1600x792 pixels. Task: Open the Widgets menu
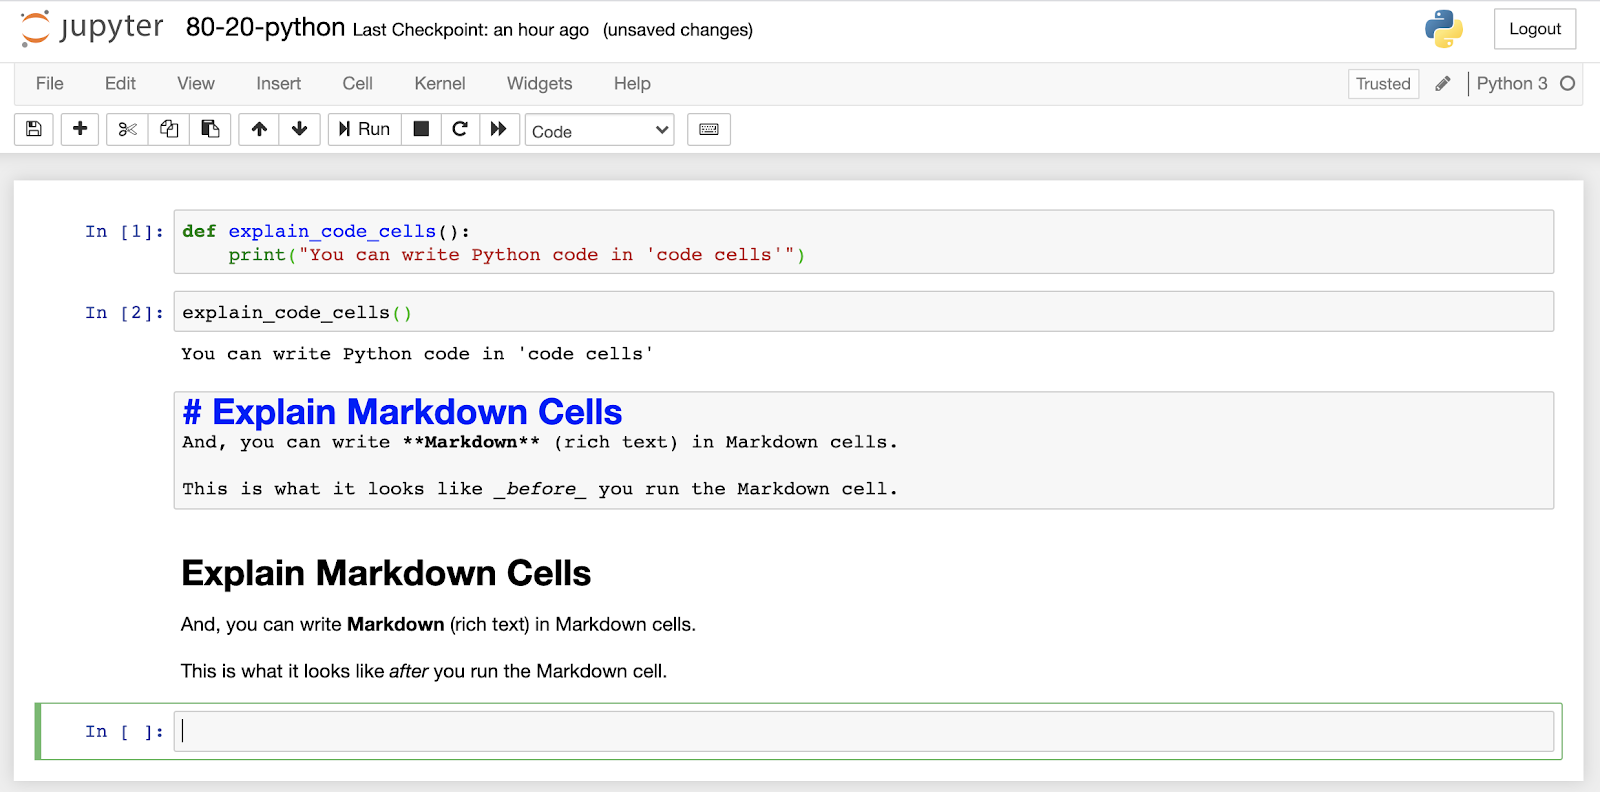(x=540, y=84)
